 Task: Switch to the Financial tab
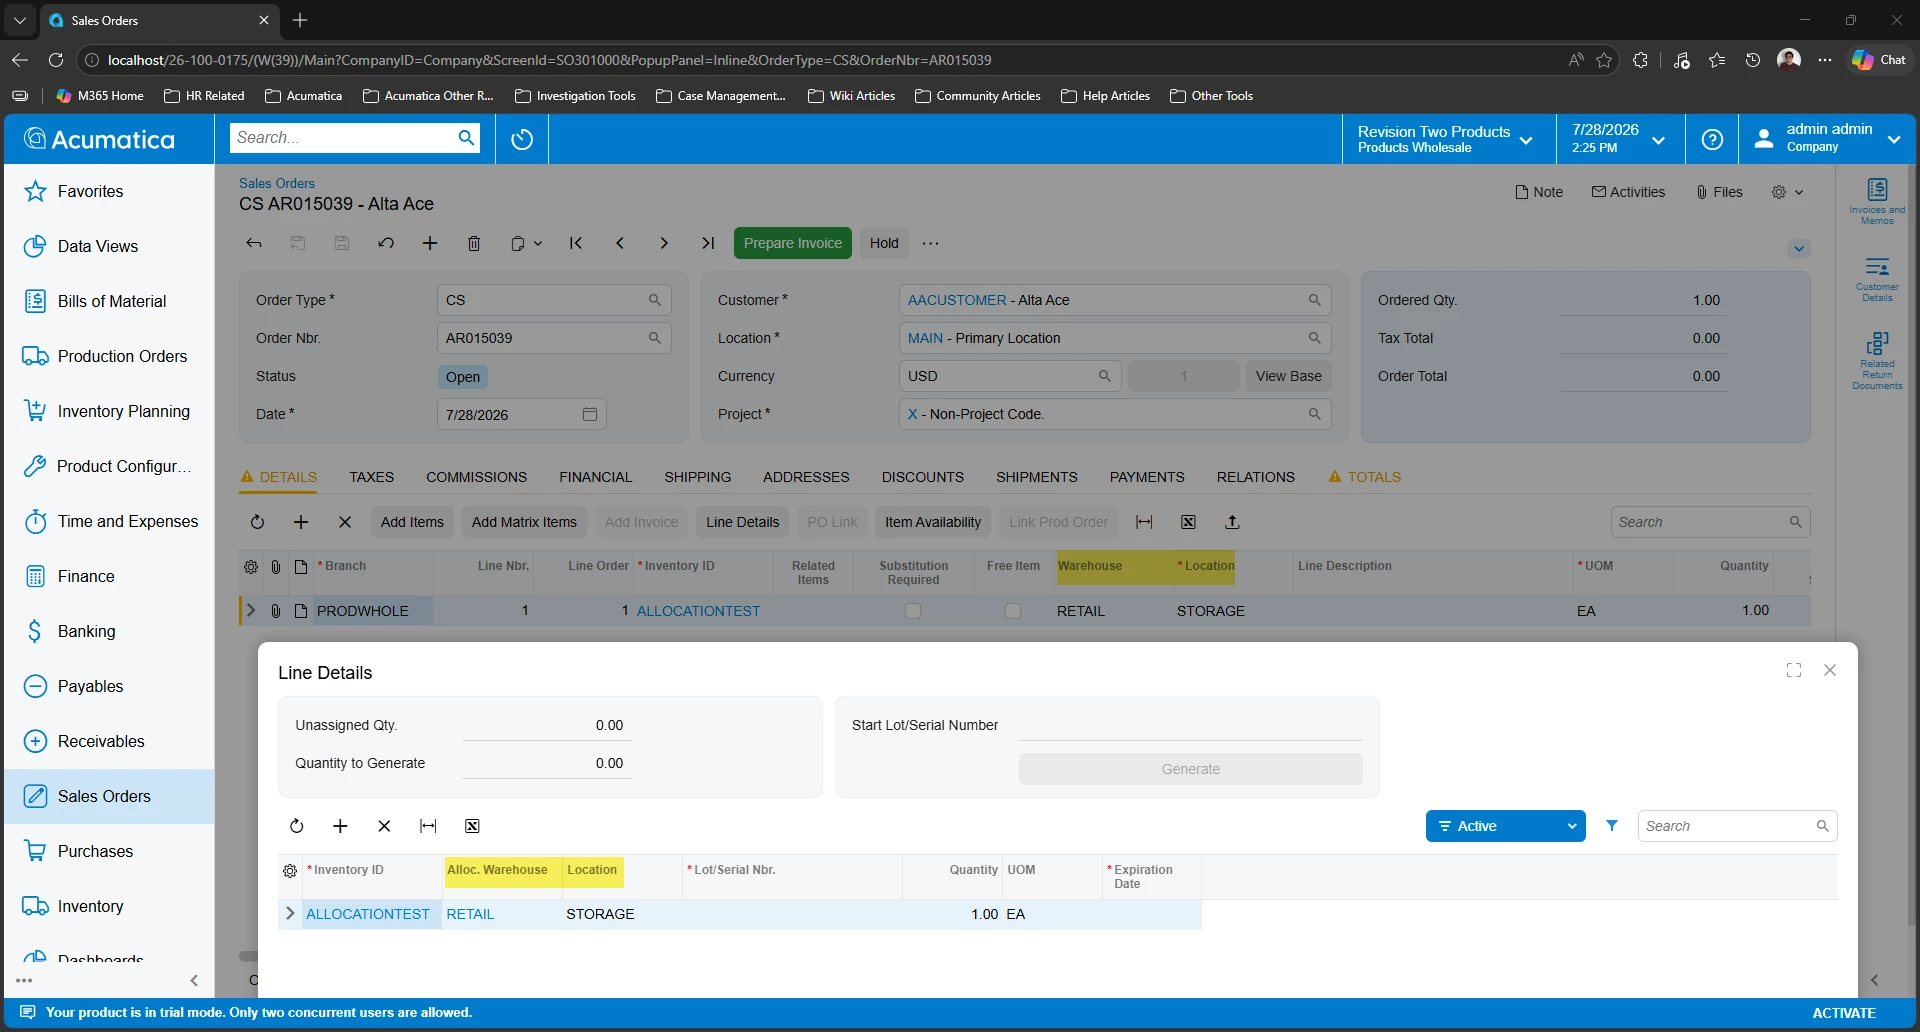595,477
